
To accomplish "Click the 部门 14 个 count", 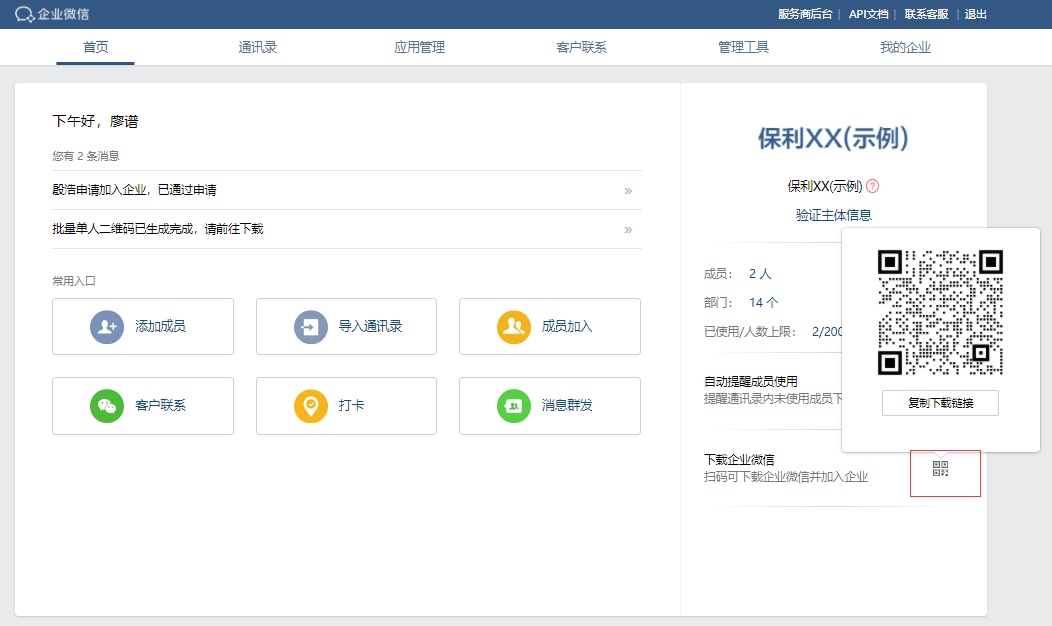I will click(764, 303).
